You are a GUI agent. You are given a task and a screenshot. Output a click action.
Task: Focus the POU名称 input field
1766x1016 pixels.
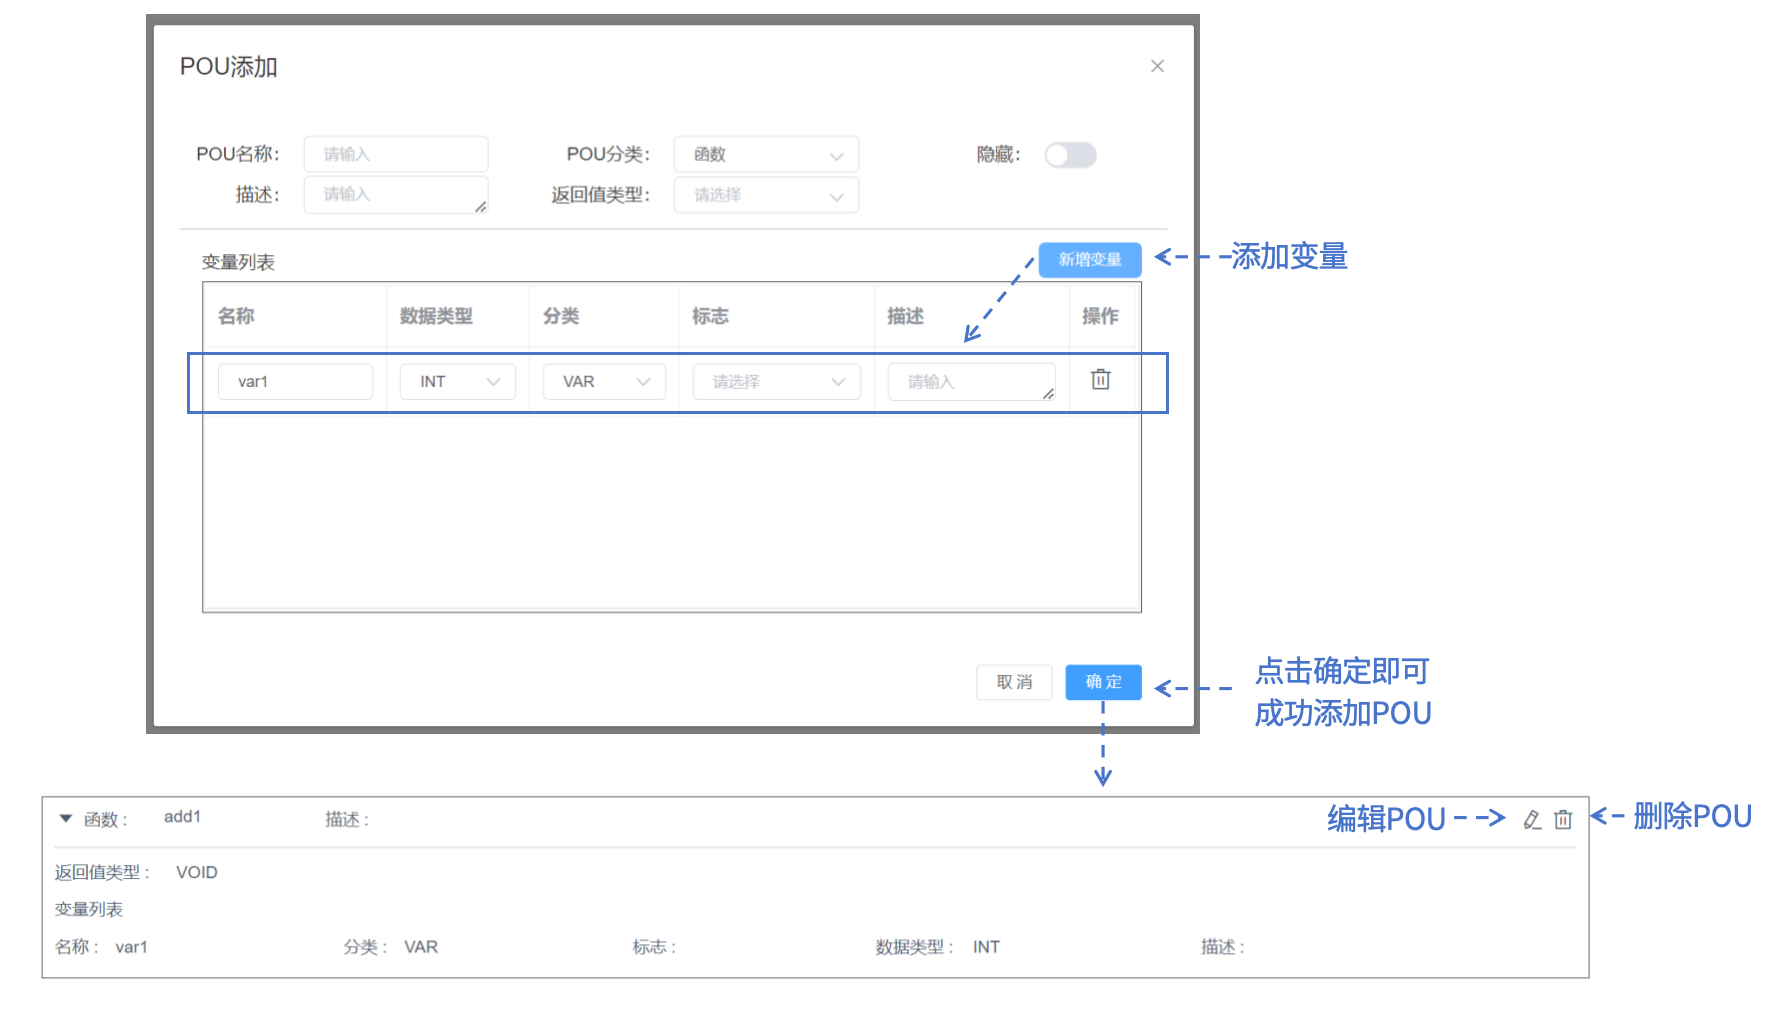point(396,154)
